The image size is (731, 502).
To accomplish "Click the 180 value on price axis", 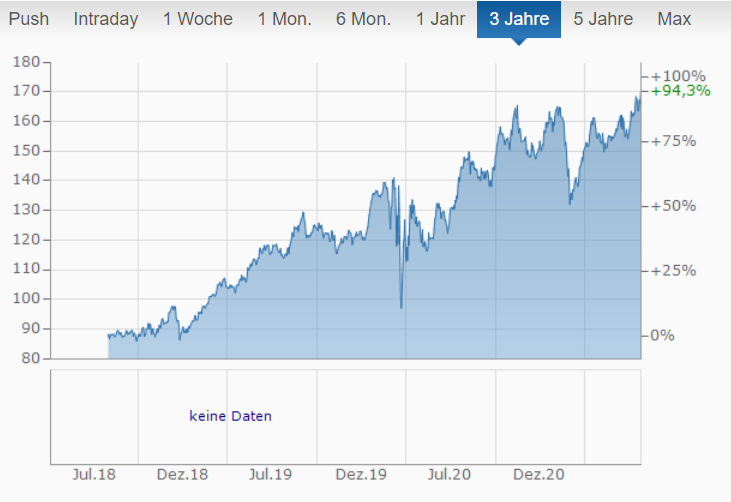I will [26, 62].
